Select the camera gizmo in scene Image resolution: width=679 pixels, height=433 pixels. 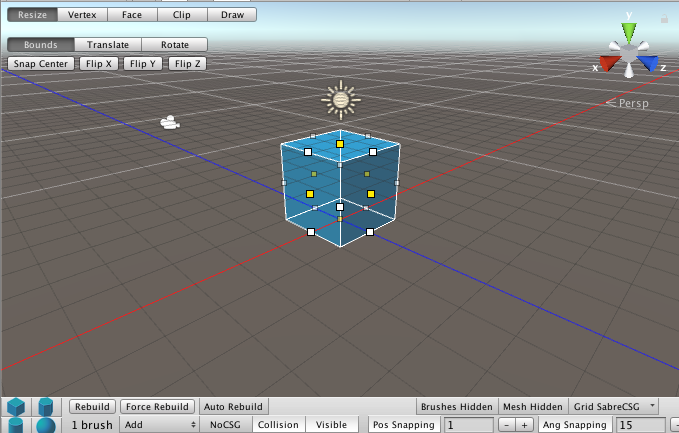click(170, 123)
